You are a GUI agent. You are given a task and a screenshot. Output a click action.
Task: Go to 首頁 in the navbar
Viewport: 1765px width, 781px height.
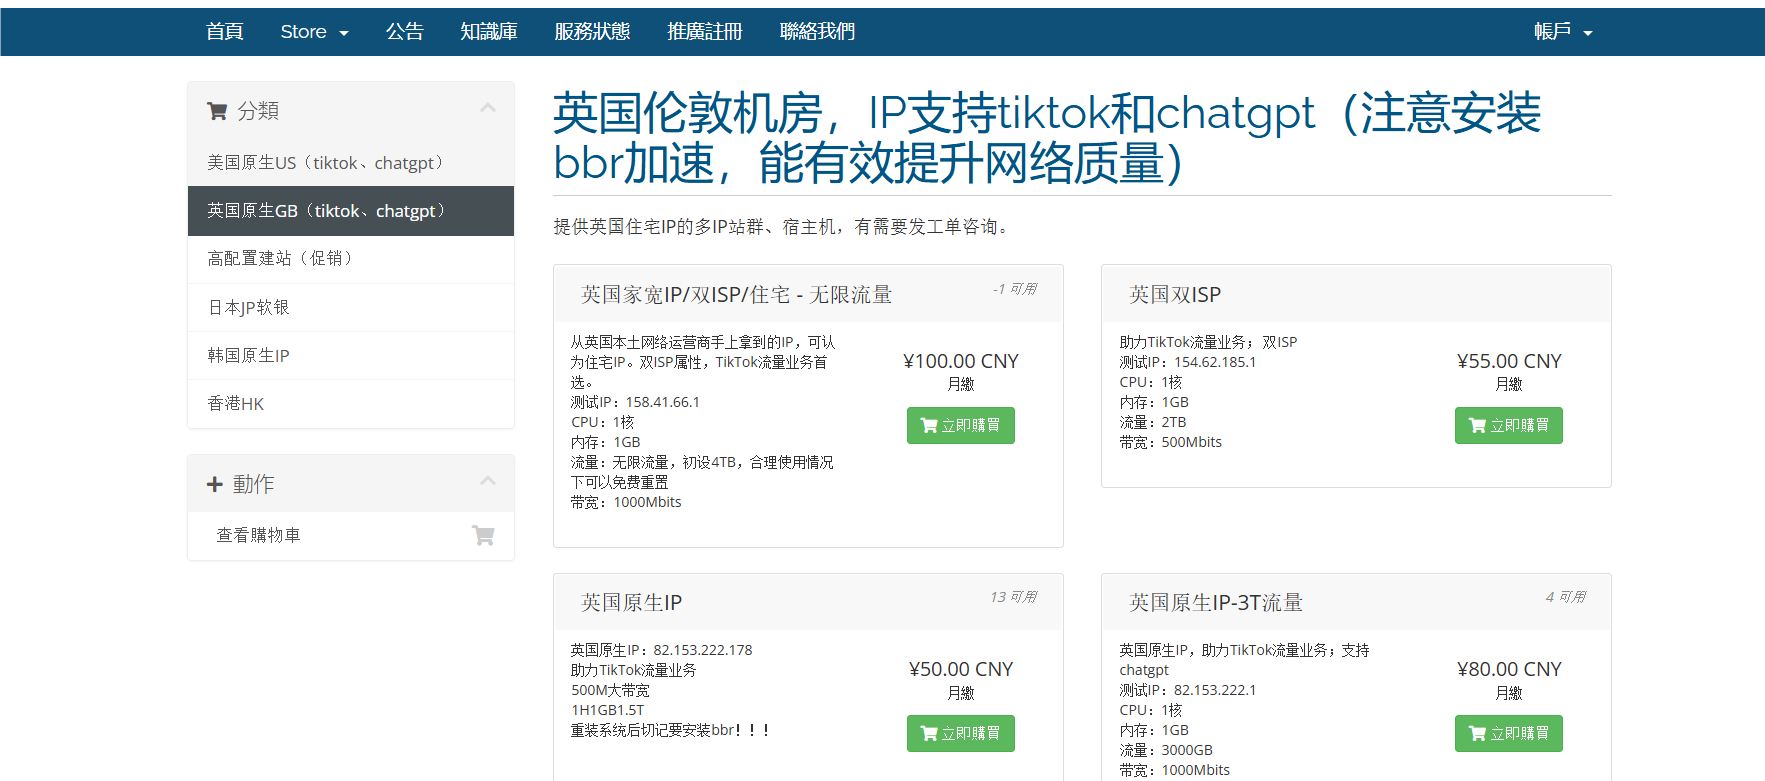225,32
